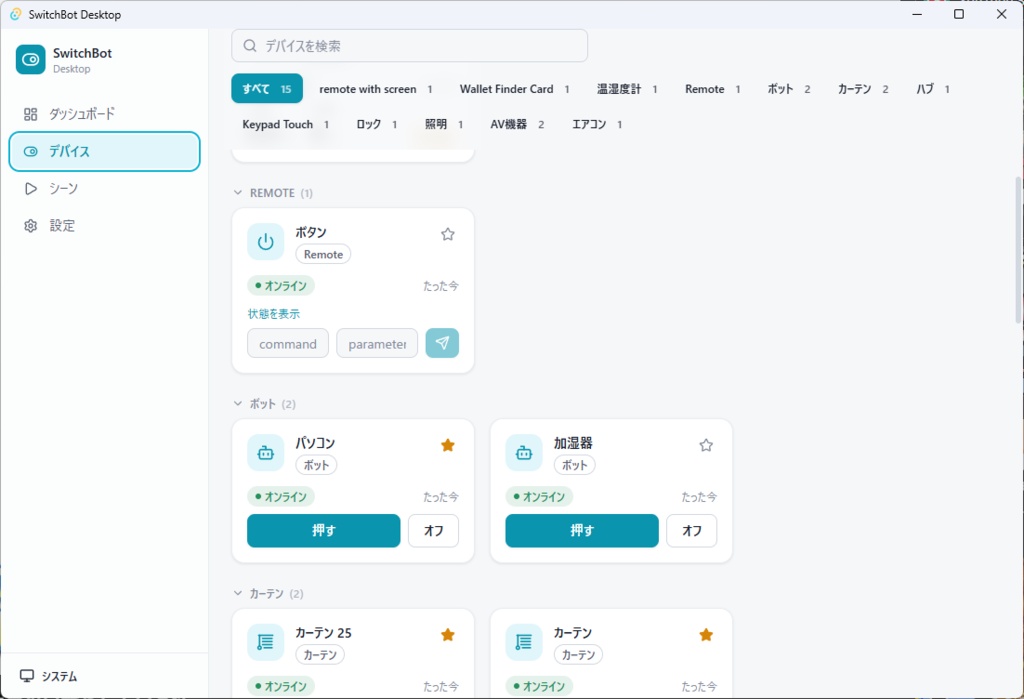This screenshot has height=699, width=1024.
Task: Click オンライン status on ボタン card
Action: coord(281,285)
